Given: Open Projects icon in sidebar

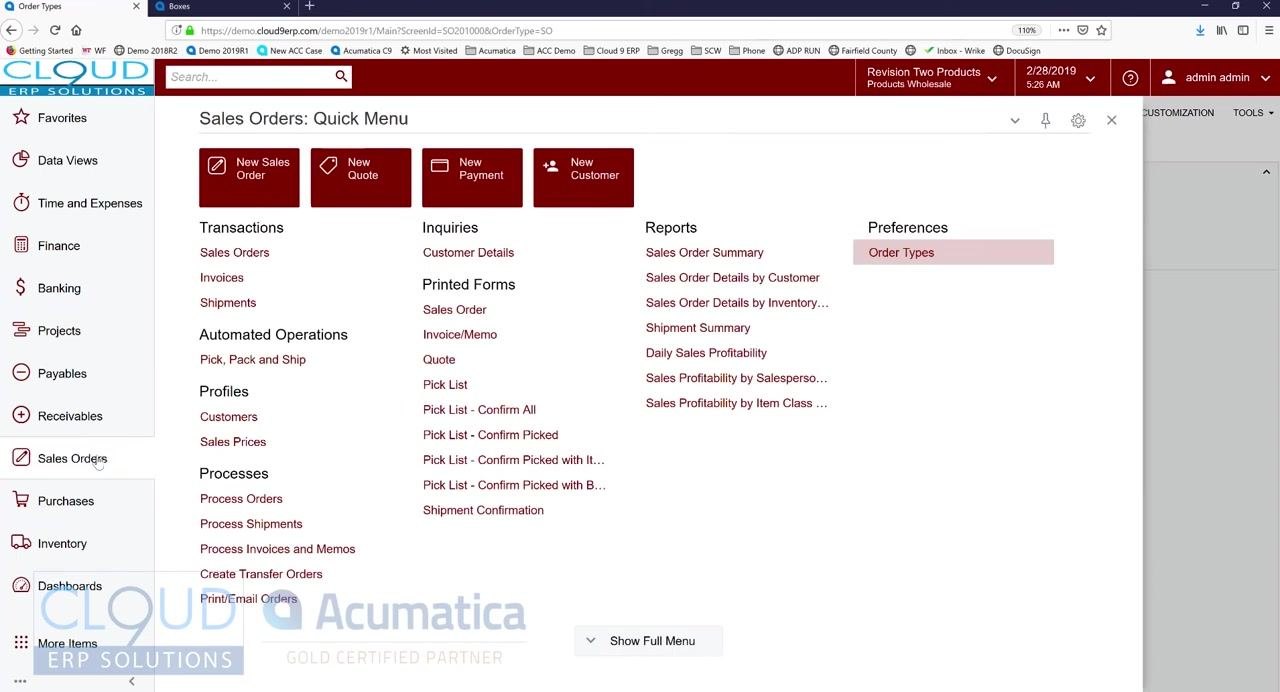Looking at the screenshot, I should point(21,330).
